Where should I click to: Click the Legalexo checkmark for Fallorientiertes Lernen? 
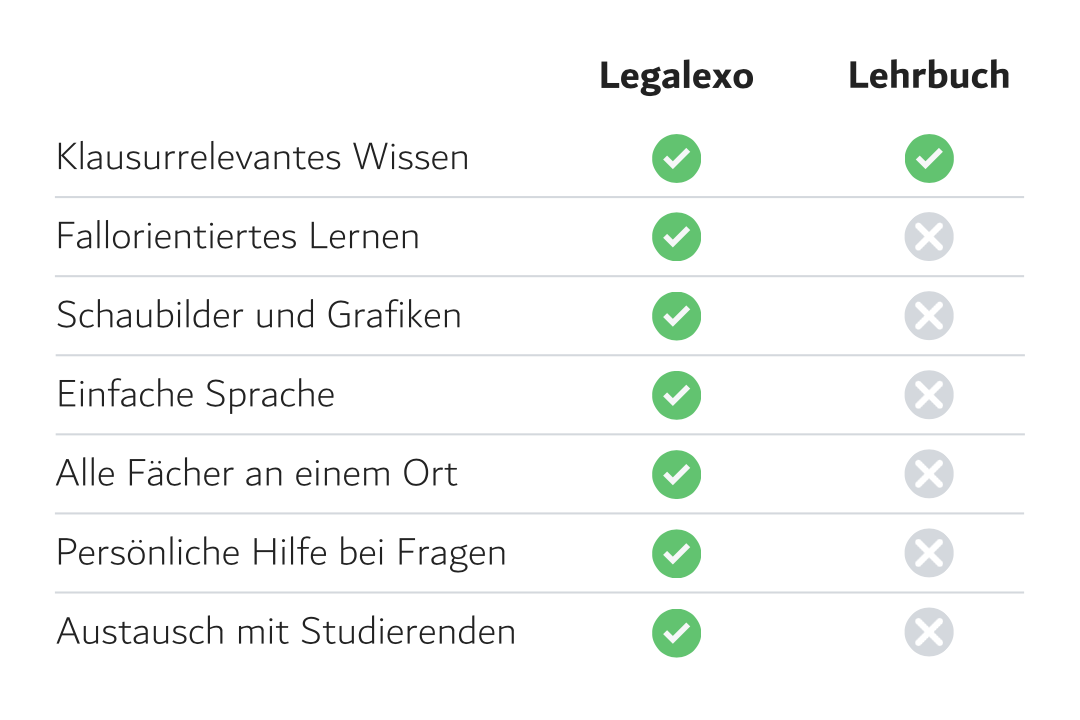click(x=676, y=237)
